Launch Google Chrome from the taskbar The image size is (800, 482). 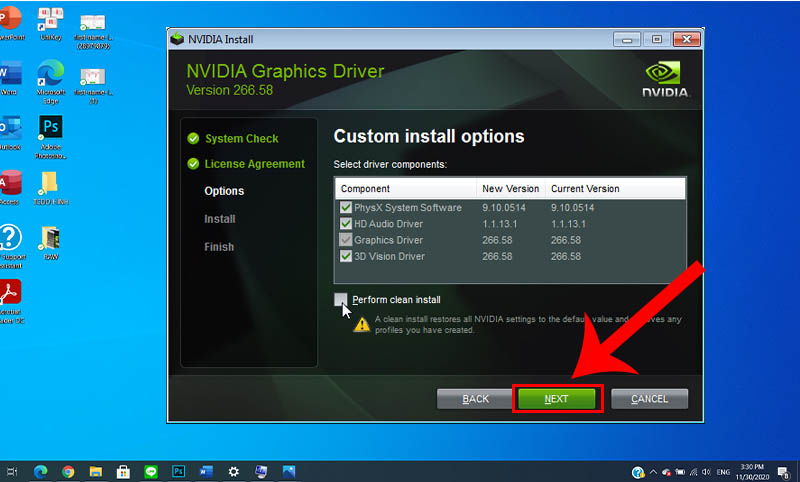(68, 472)
